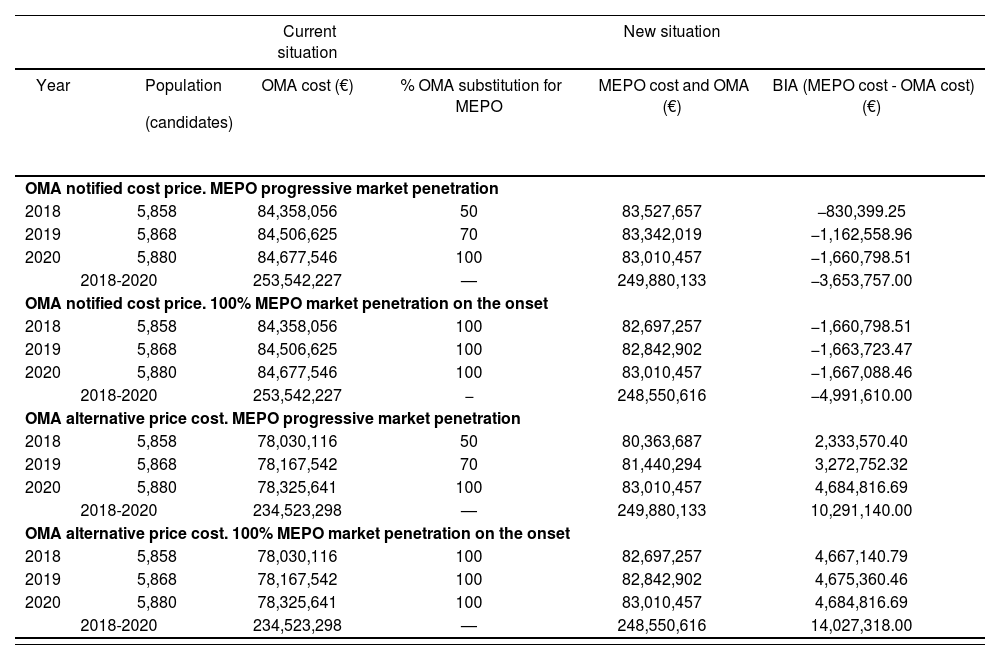Select the "Year" column header
The height and width of the screenshot is (660, 1000).
(53, 86)
